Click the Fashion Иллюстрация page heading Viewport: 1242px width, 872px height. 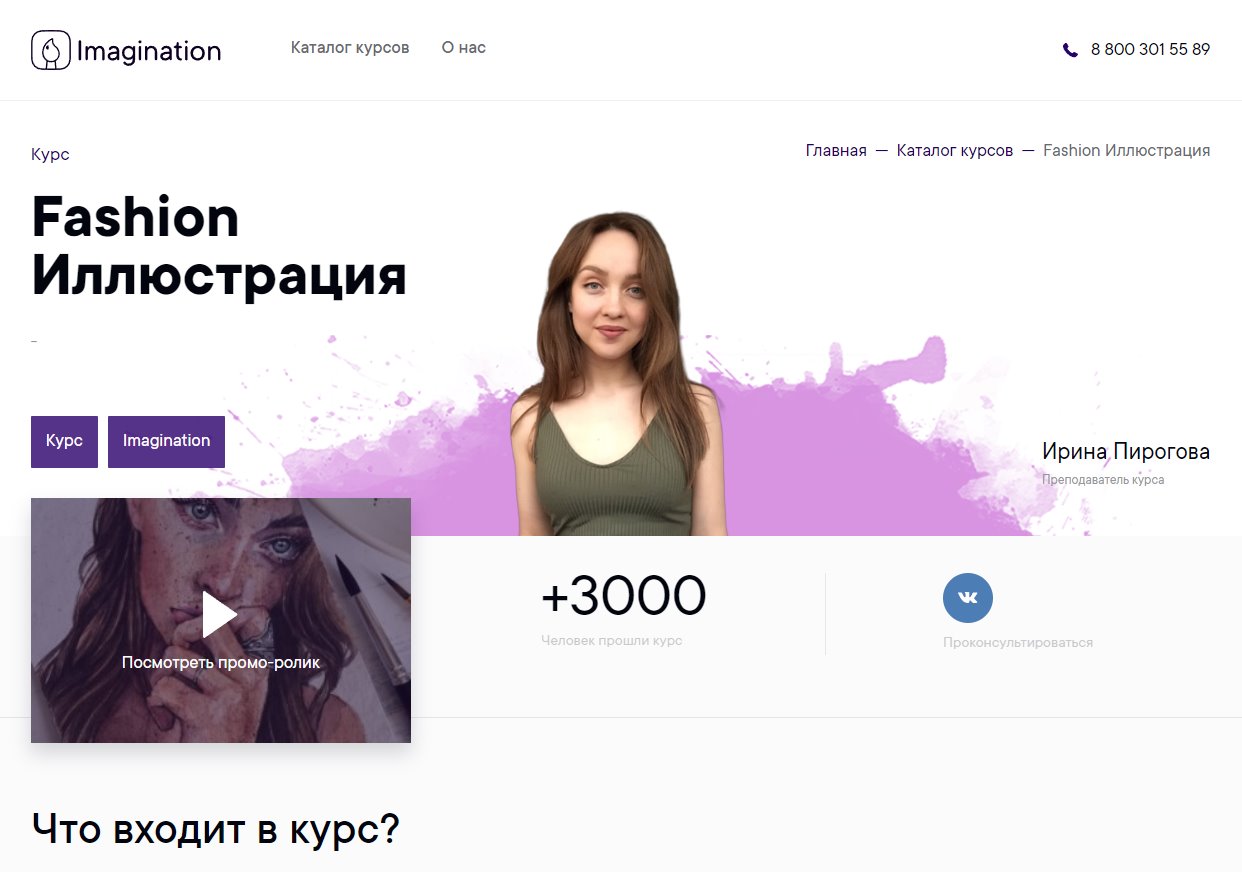(x=219, y=246)
